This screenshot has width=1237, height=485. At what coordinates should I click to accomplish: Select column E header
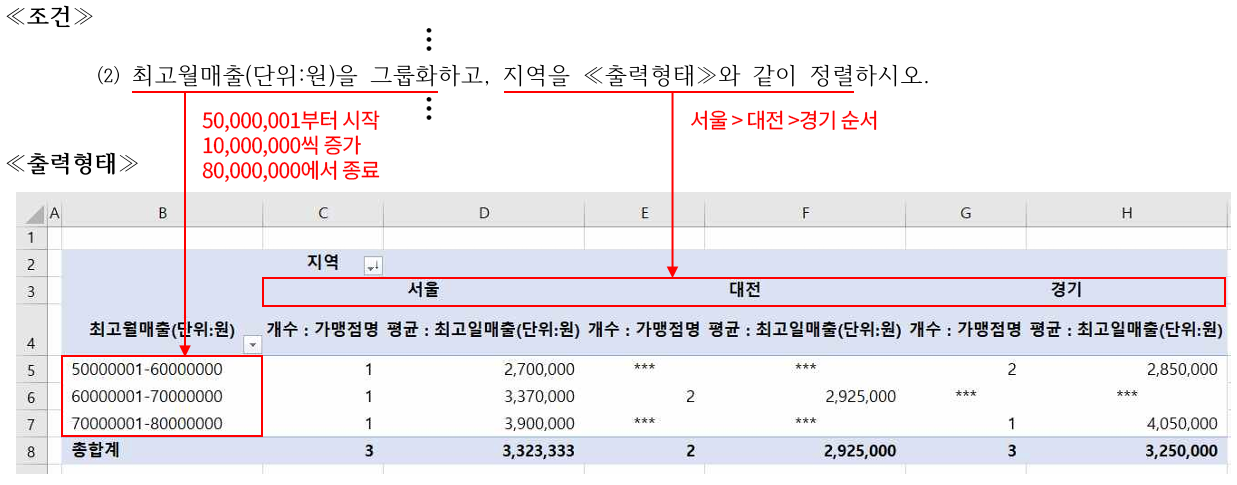pos(645,214)
